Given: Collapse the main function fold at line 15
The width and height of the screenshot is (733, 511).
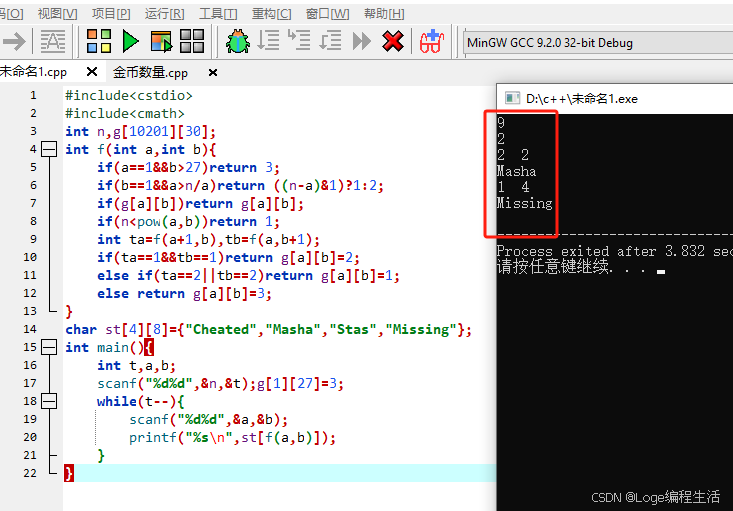Looking at the screenshot, I should click(49, 347).
